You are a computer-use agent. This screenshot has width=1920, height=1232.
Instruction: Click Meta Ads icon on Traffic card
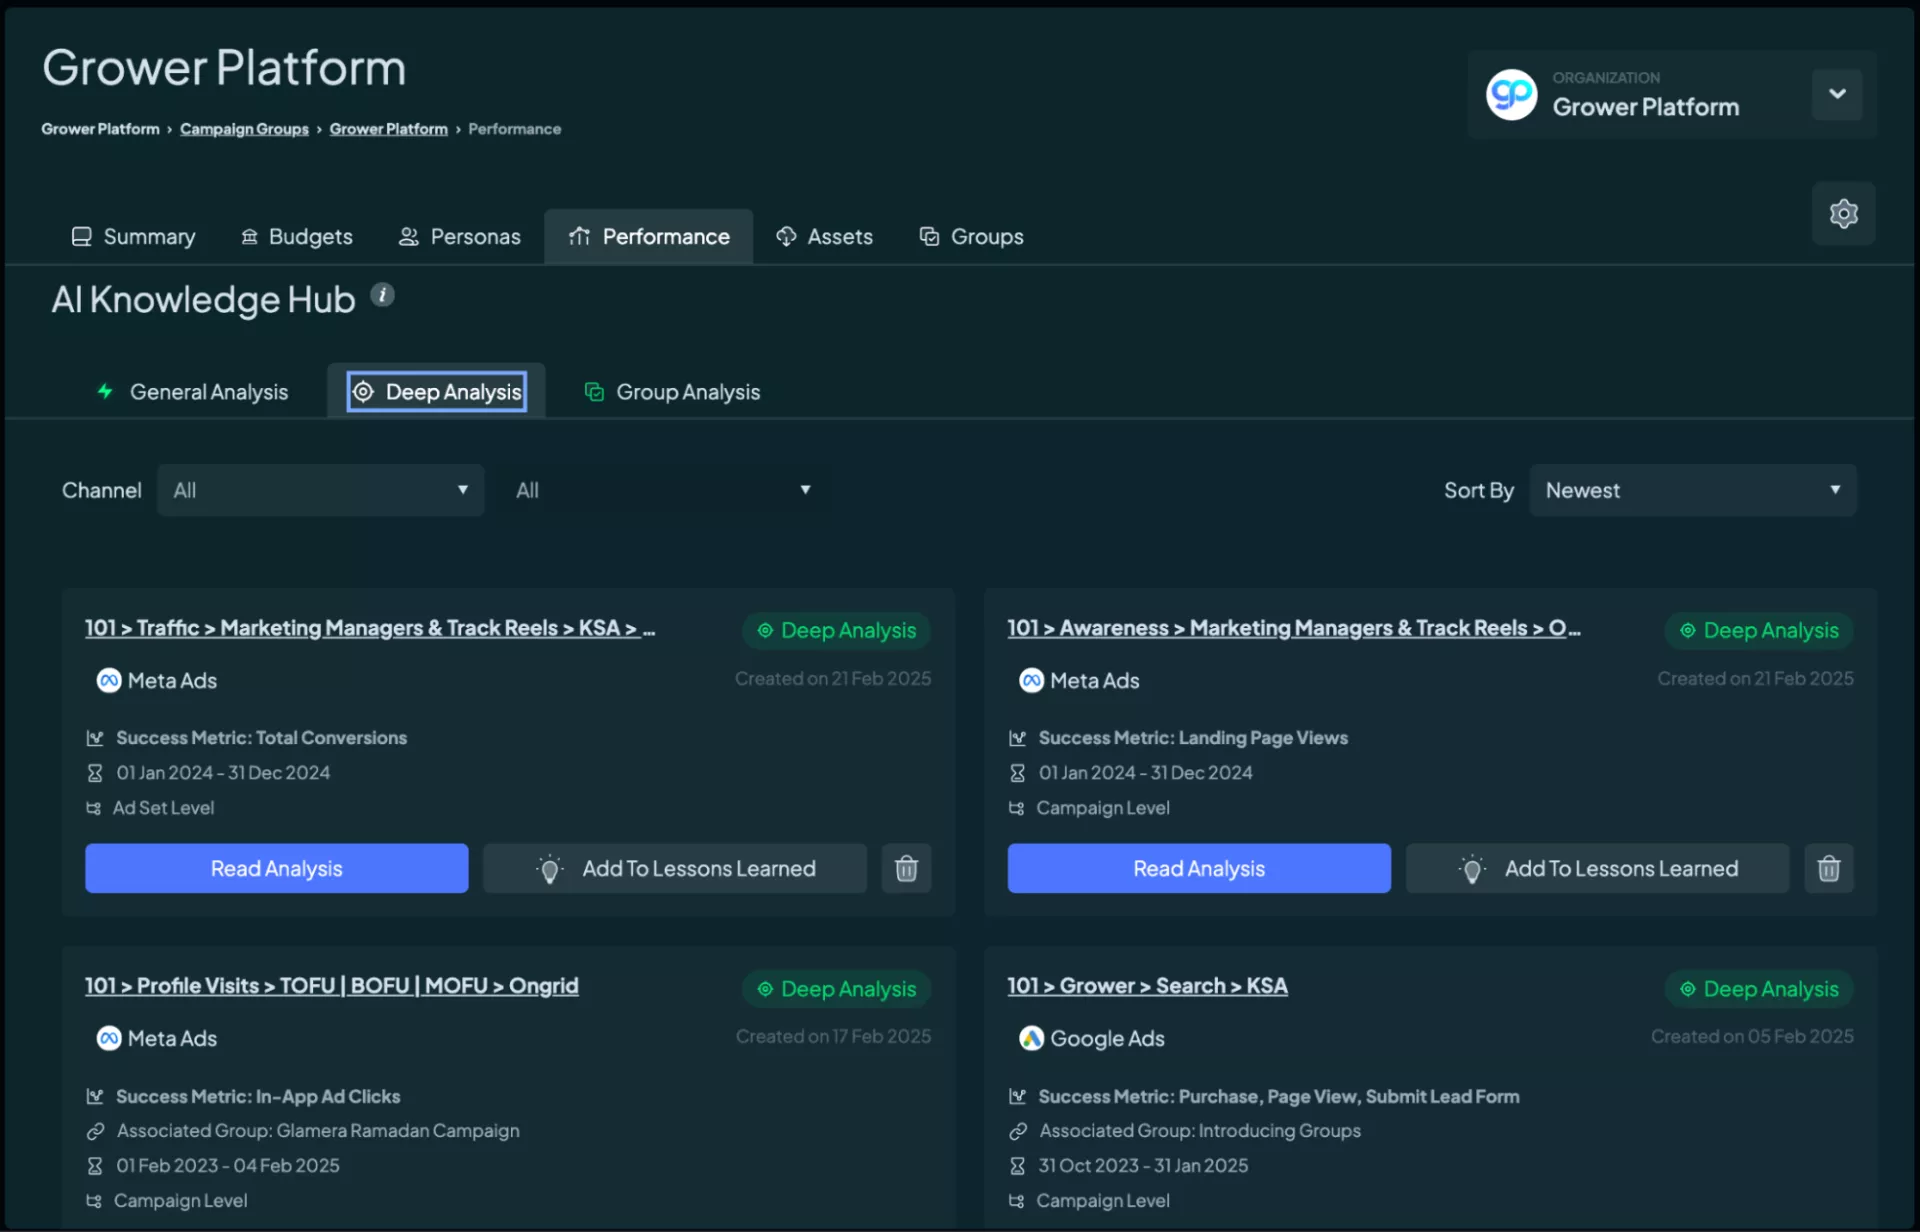(x=109, y=680)
